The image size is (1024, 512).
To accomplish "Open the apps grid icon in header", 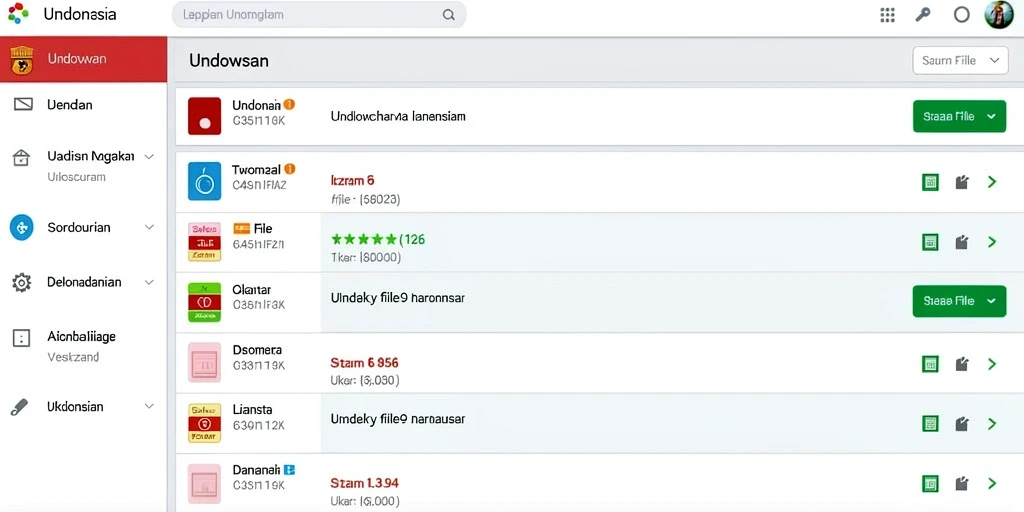I will pos(887,15).
